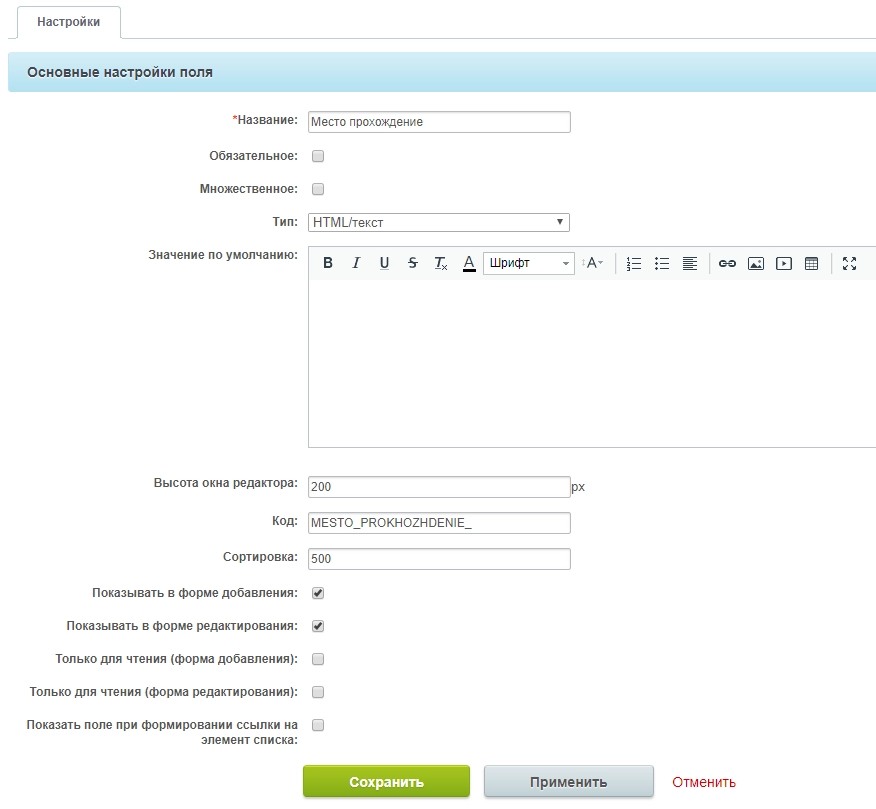Toggle the Множественное checkbox
This screenshot has width=876, height=809.
[x=318, y=189]
